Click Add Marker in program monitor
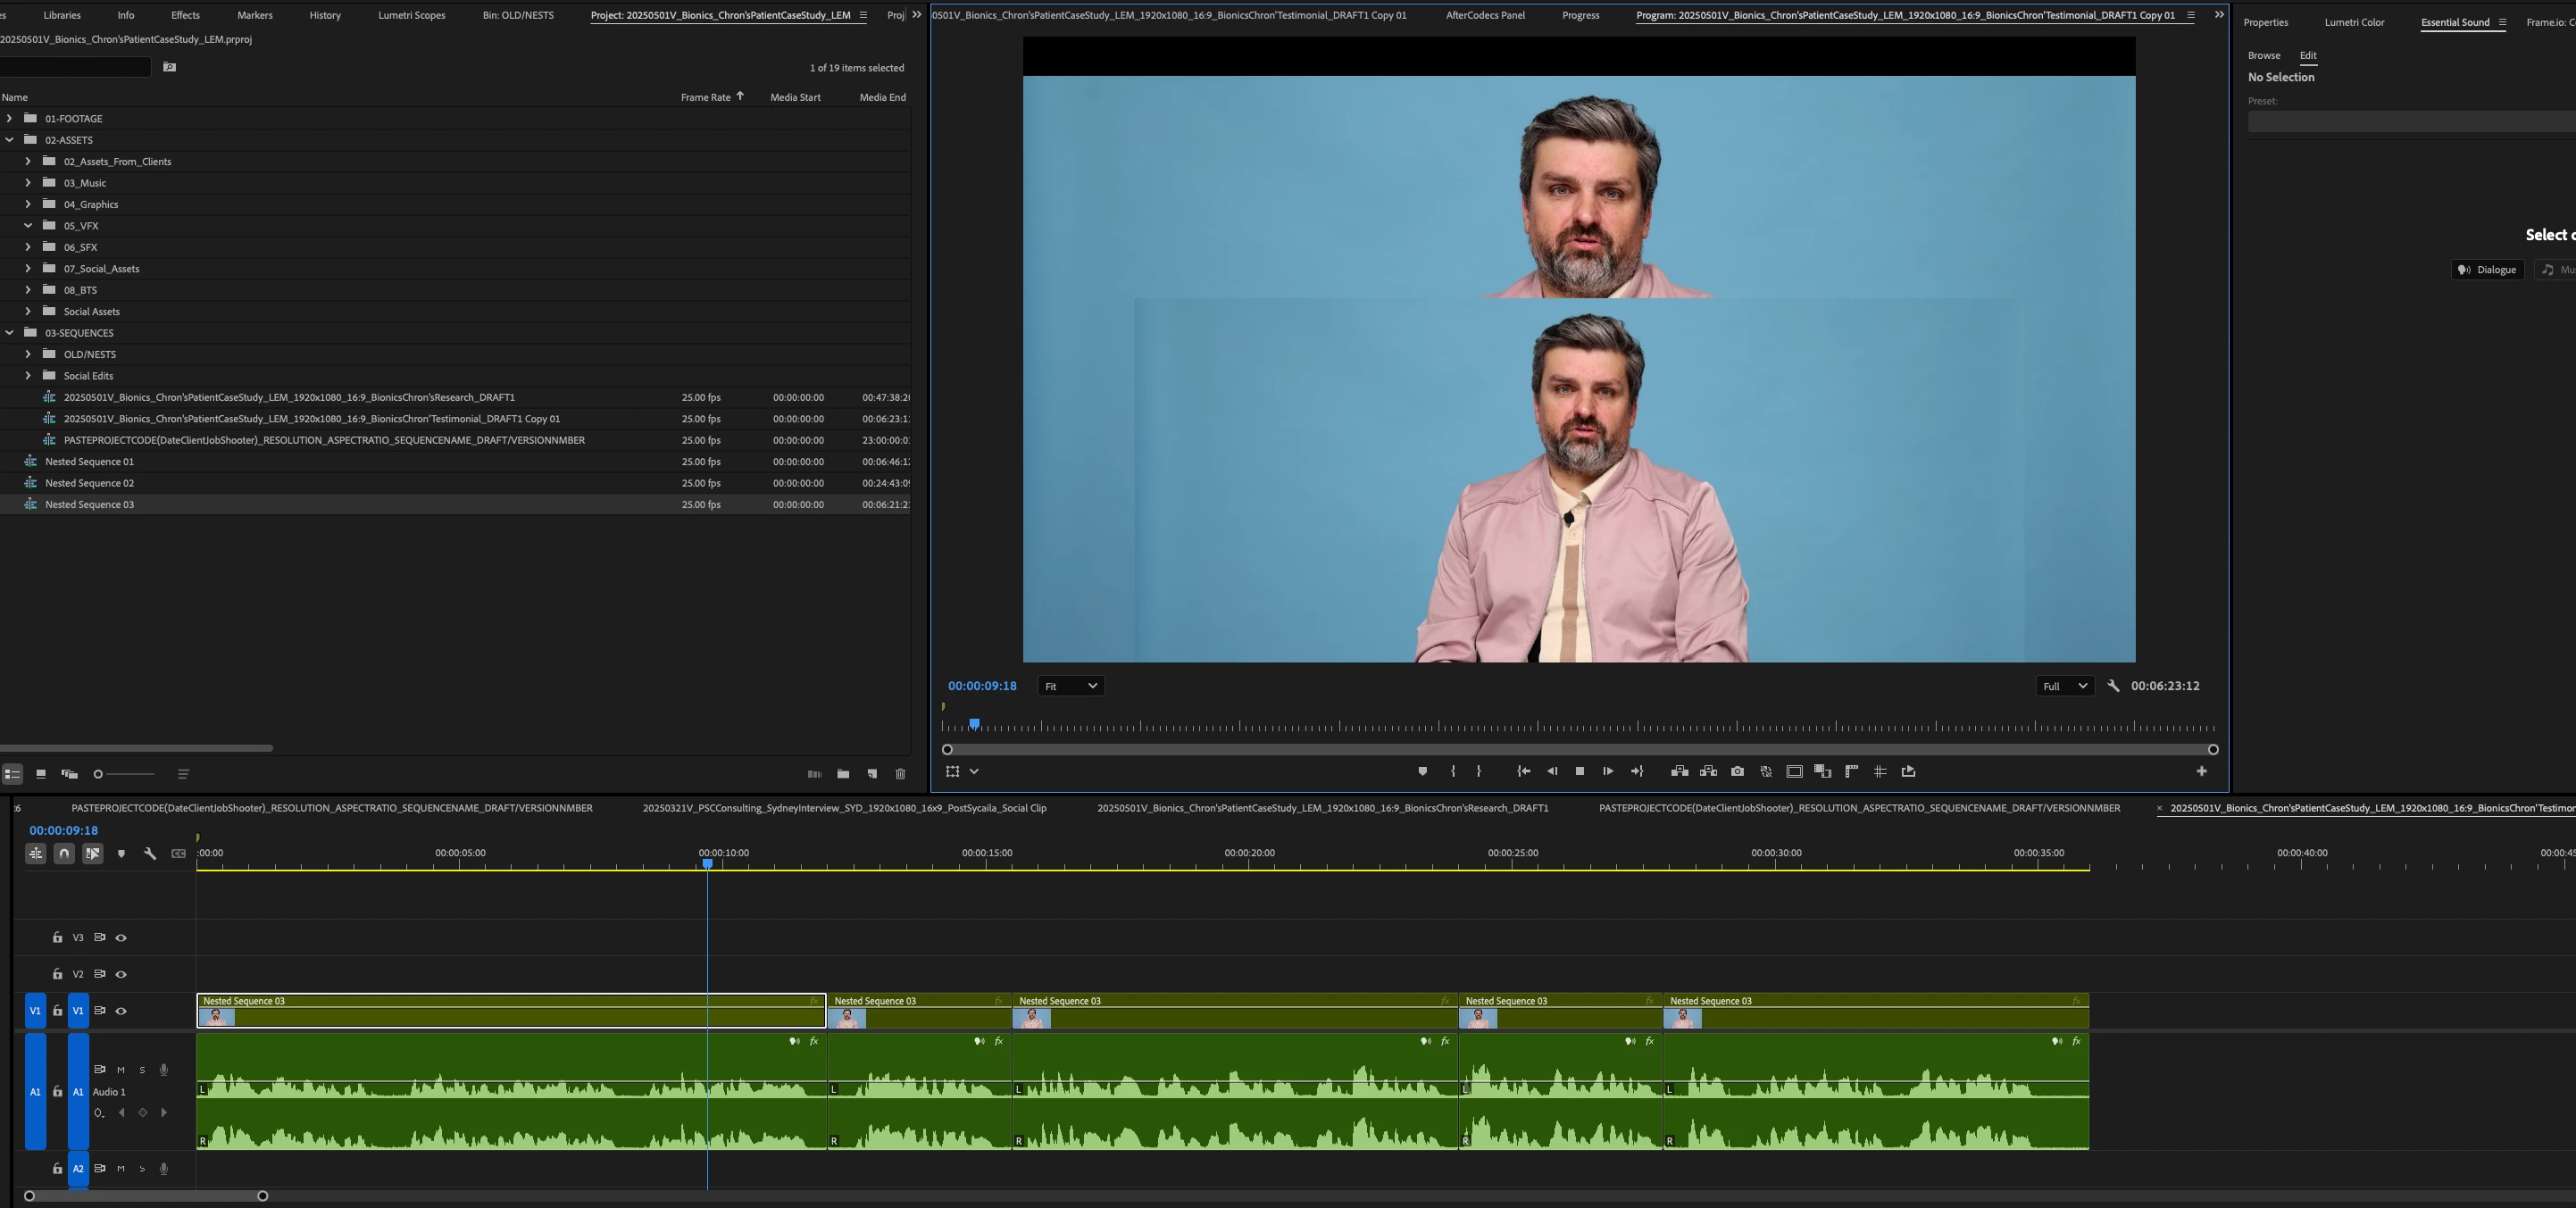 (1422, 771)
